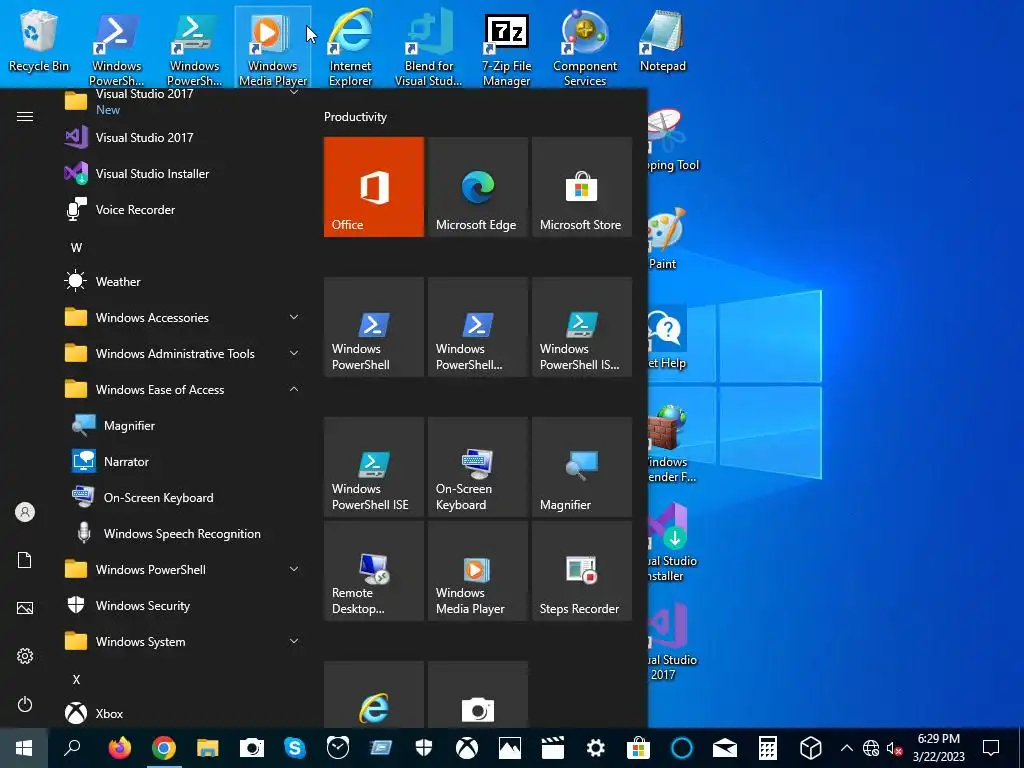Open Cortana from the taskbar
The width and height of the screenshot is (1024, 768).
tap(682, 748)
